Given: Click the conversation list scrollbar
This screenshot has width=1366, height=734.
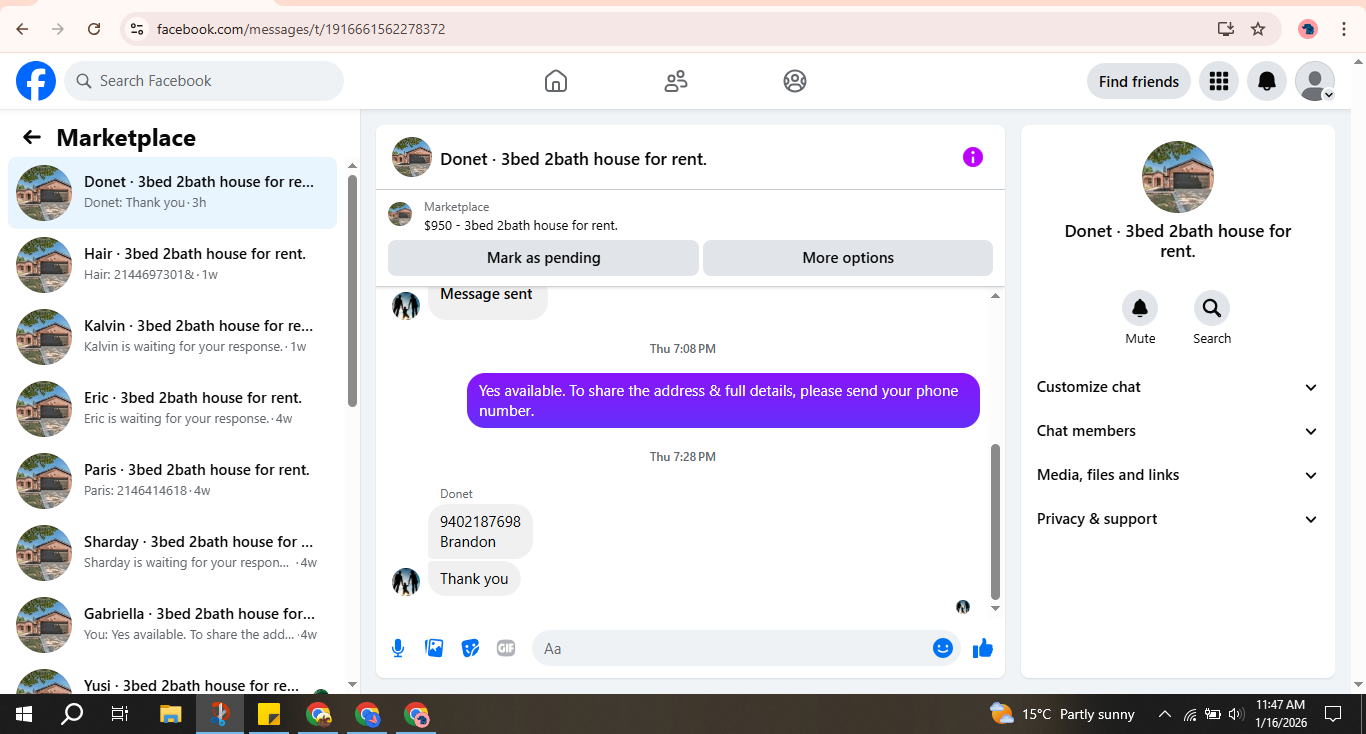Looking at the screenshot, I should point(352,290).
